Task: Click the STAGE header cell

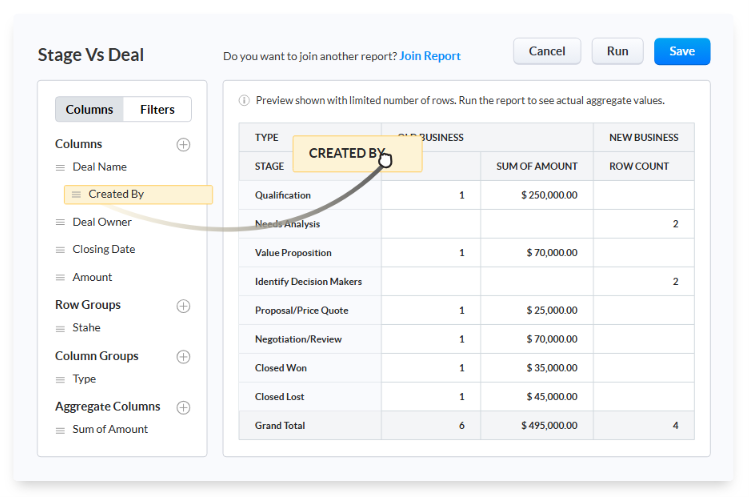Action: (x=269, y=166)
